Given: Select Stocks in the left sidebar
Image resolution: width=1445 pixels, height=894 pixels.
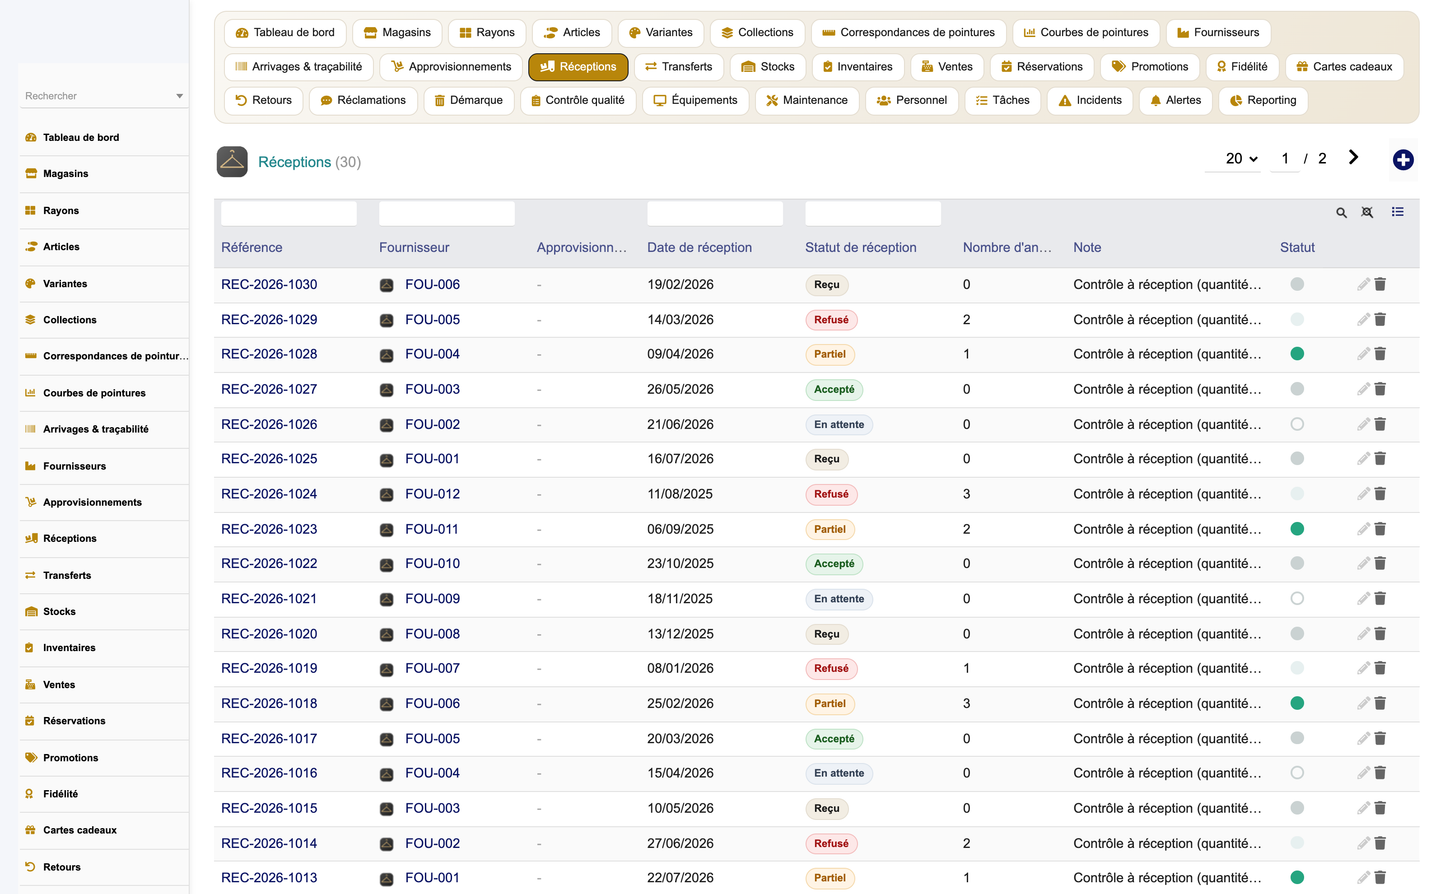Looking at the screenshot, I should coord(59,612).
